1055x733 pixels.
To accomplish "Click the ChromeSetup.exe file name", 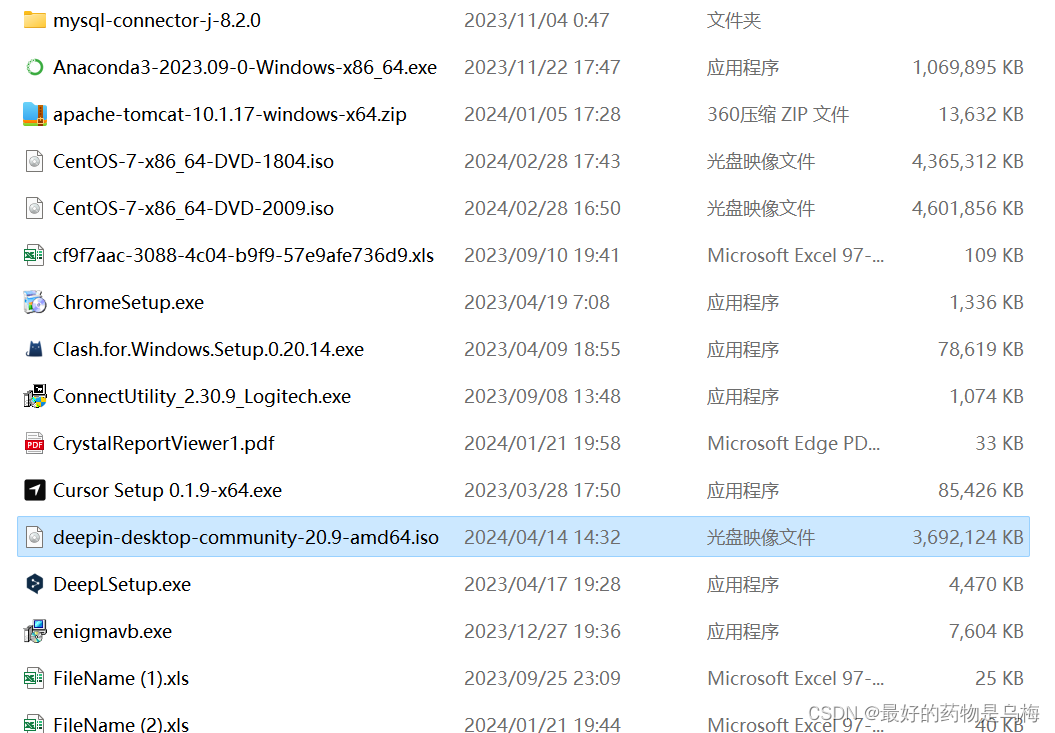I will pyautogui.click(x=128, y=302).
